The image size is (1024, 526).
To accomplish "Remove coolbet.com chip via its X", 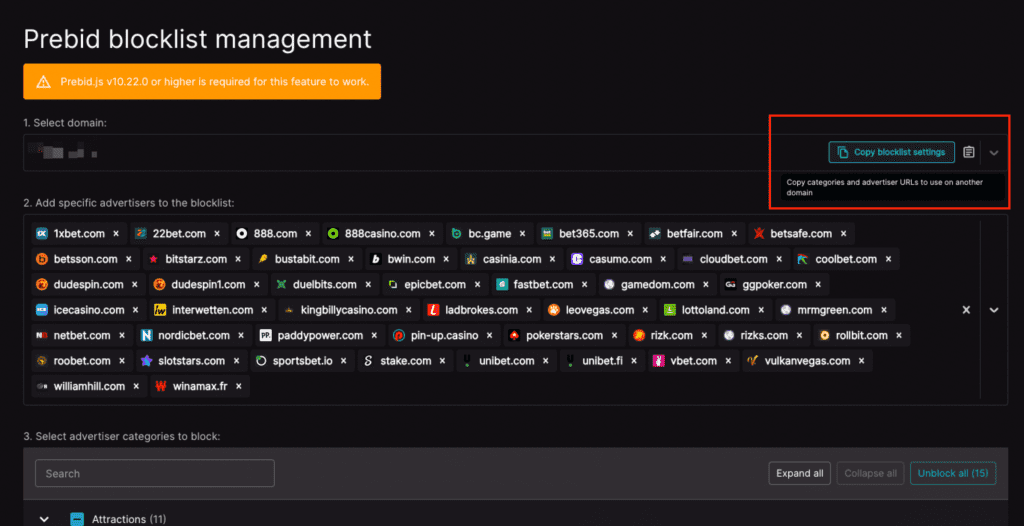I will 888,259.
